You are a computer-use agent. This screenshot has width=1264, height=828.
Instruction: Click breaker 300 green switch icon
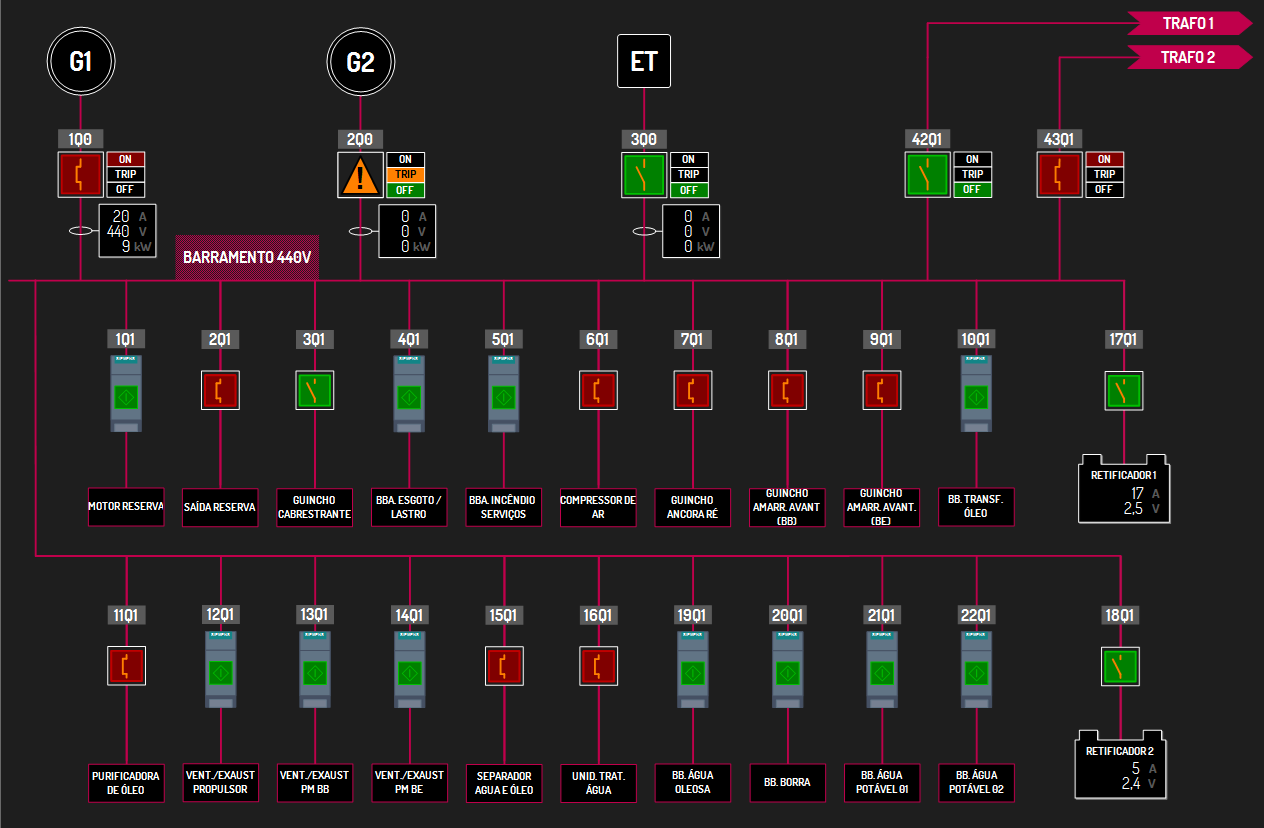click(x=644, y=175)
